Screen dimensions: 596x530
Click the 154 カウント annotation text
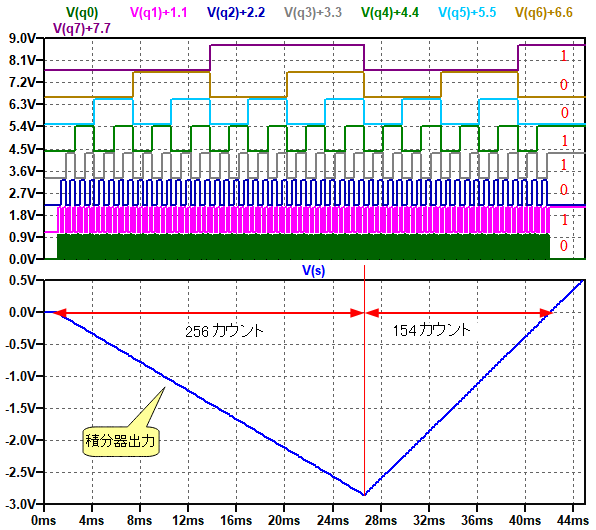[431, 330]
